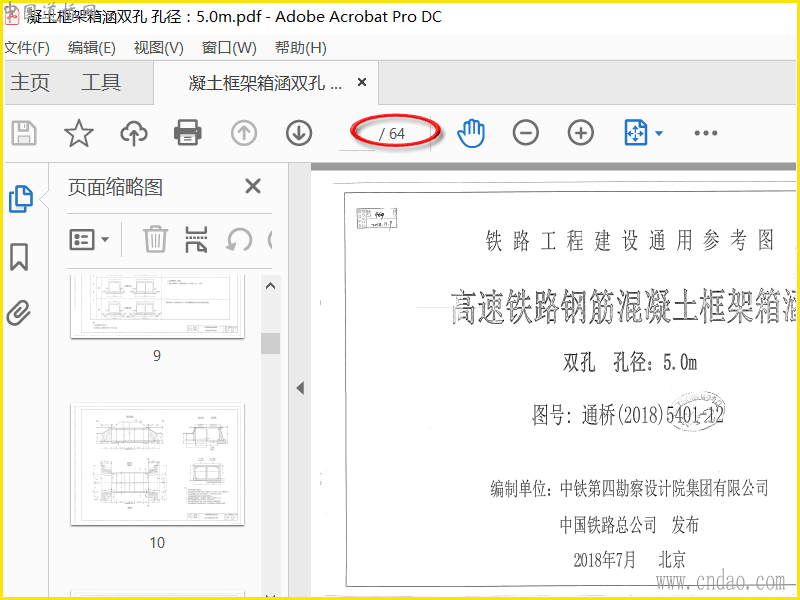Click the 中国铁路总公司 发布 text
The height and width of the screenshot is (600, 800).
(629, 524)
